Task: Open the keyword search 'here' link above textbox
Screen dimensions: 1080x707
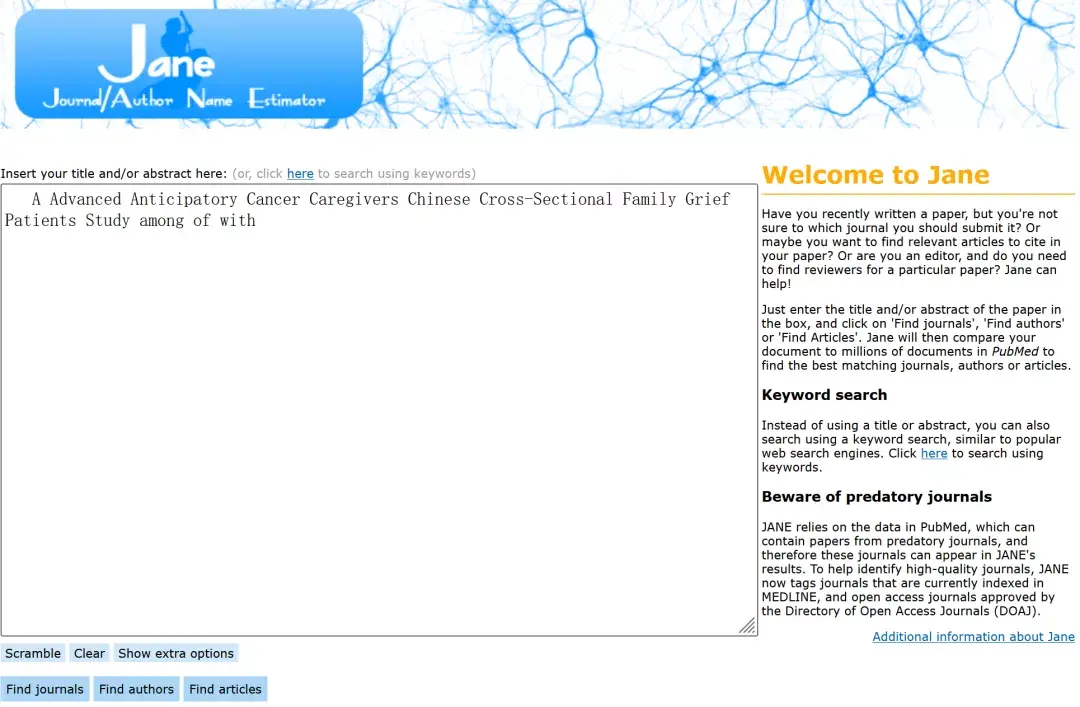Action: (x=300, y=174)
